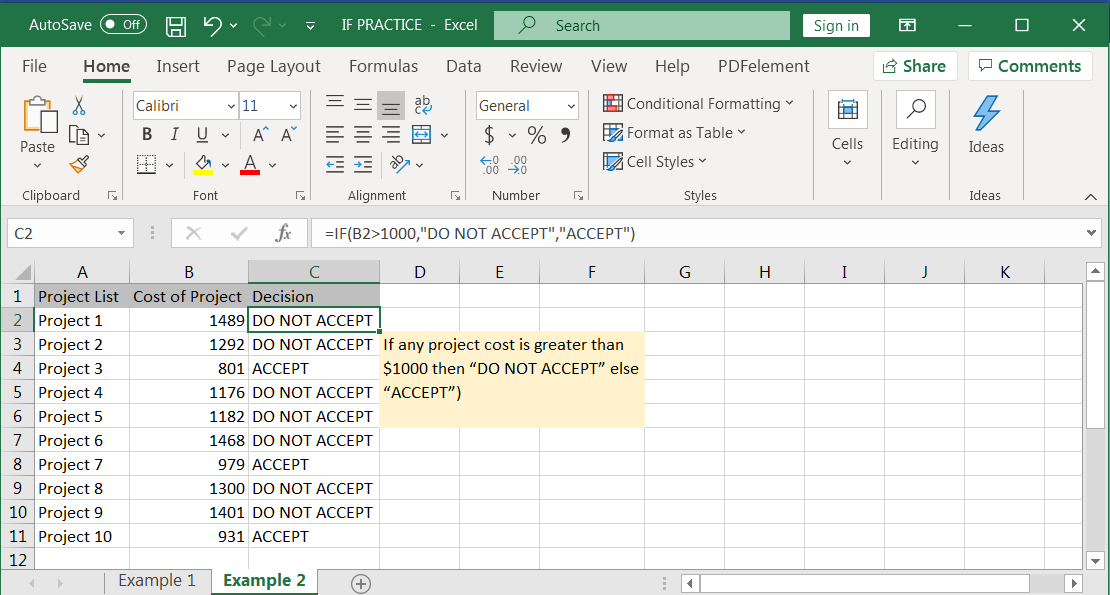Undo the last action
Viewport: 1110px width, 595px height.
[212, 25]
